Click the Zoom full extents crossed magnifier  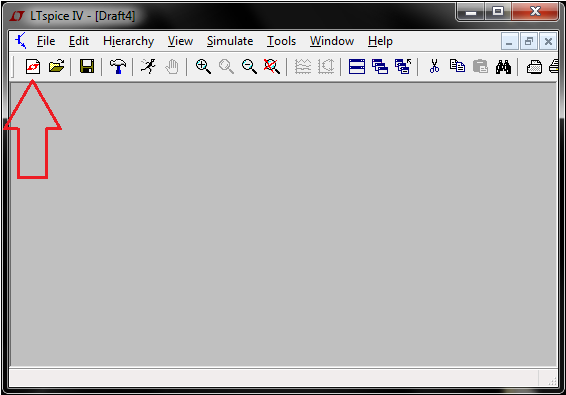tap(272, 67)
